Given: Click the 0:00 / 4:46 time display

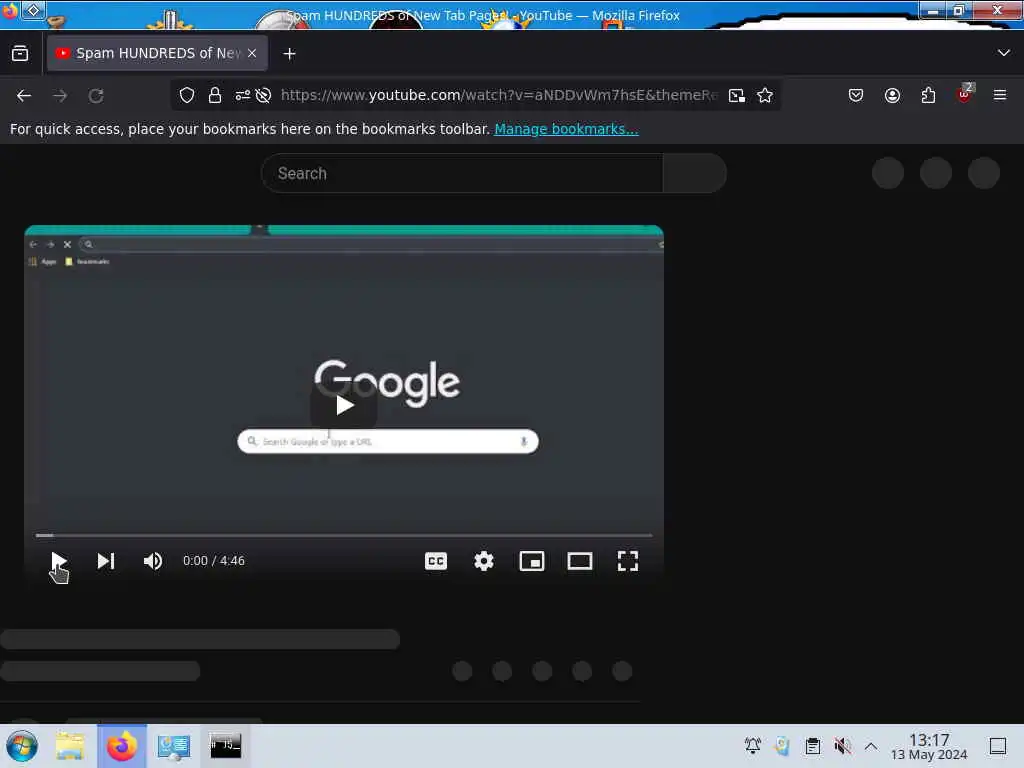Looking at the screenshot, I should coord(214,561).
